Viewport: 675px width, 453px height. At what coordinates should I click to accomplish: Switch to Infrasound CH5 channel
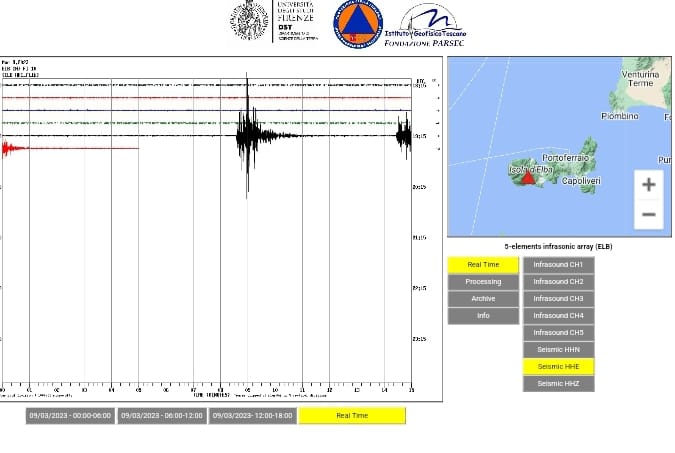(x=558, y=333)
